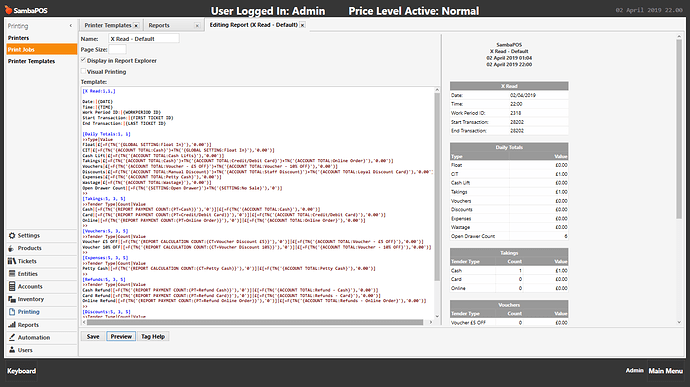Open Reports via its chart icon
The width and height of the screenshot is (690, 387).
click(x=12, y=324)
